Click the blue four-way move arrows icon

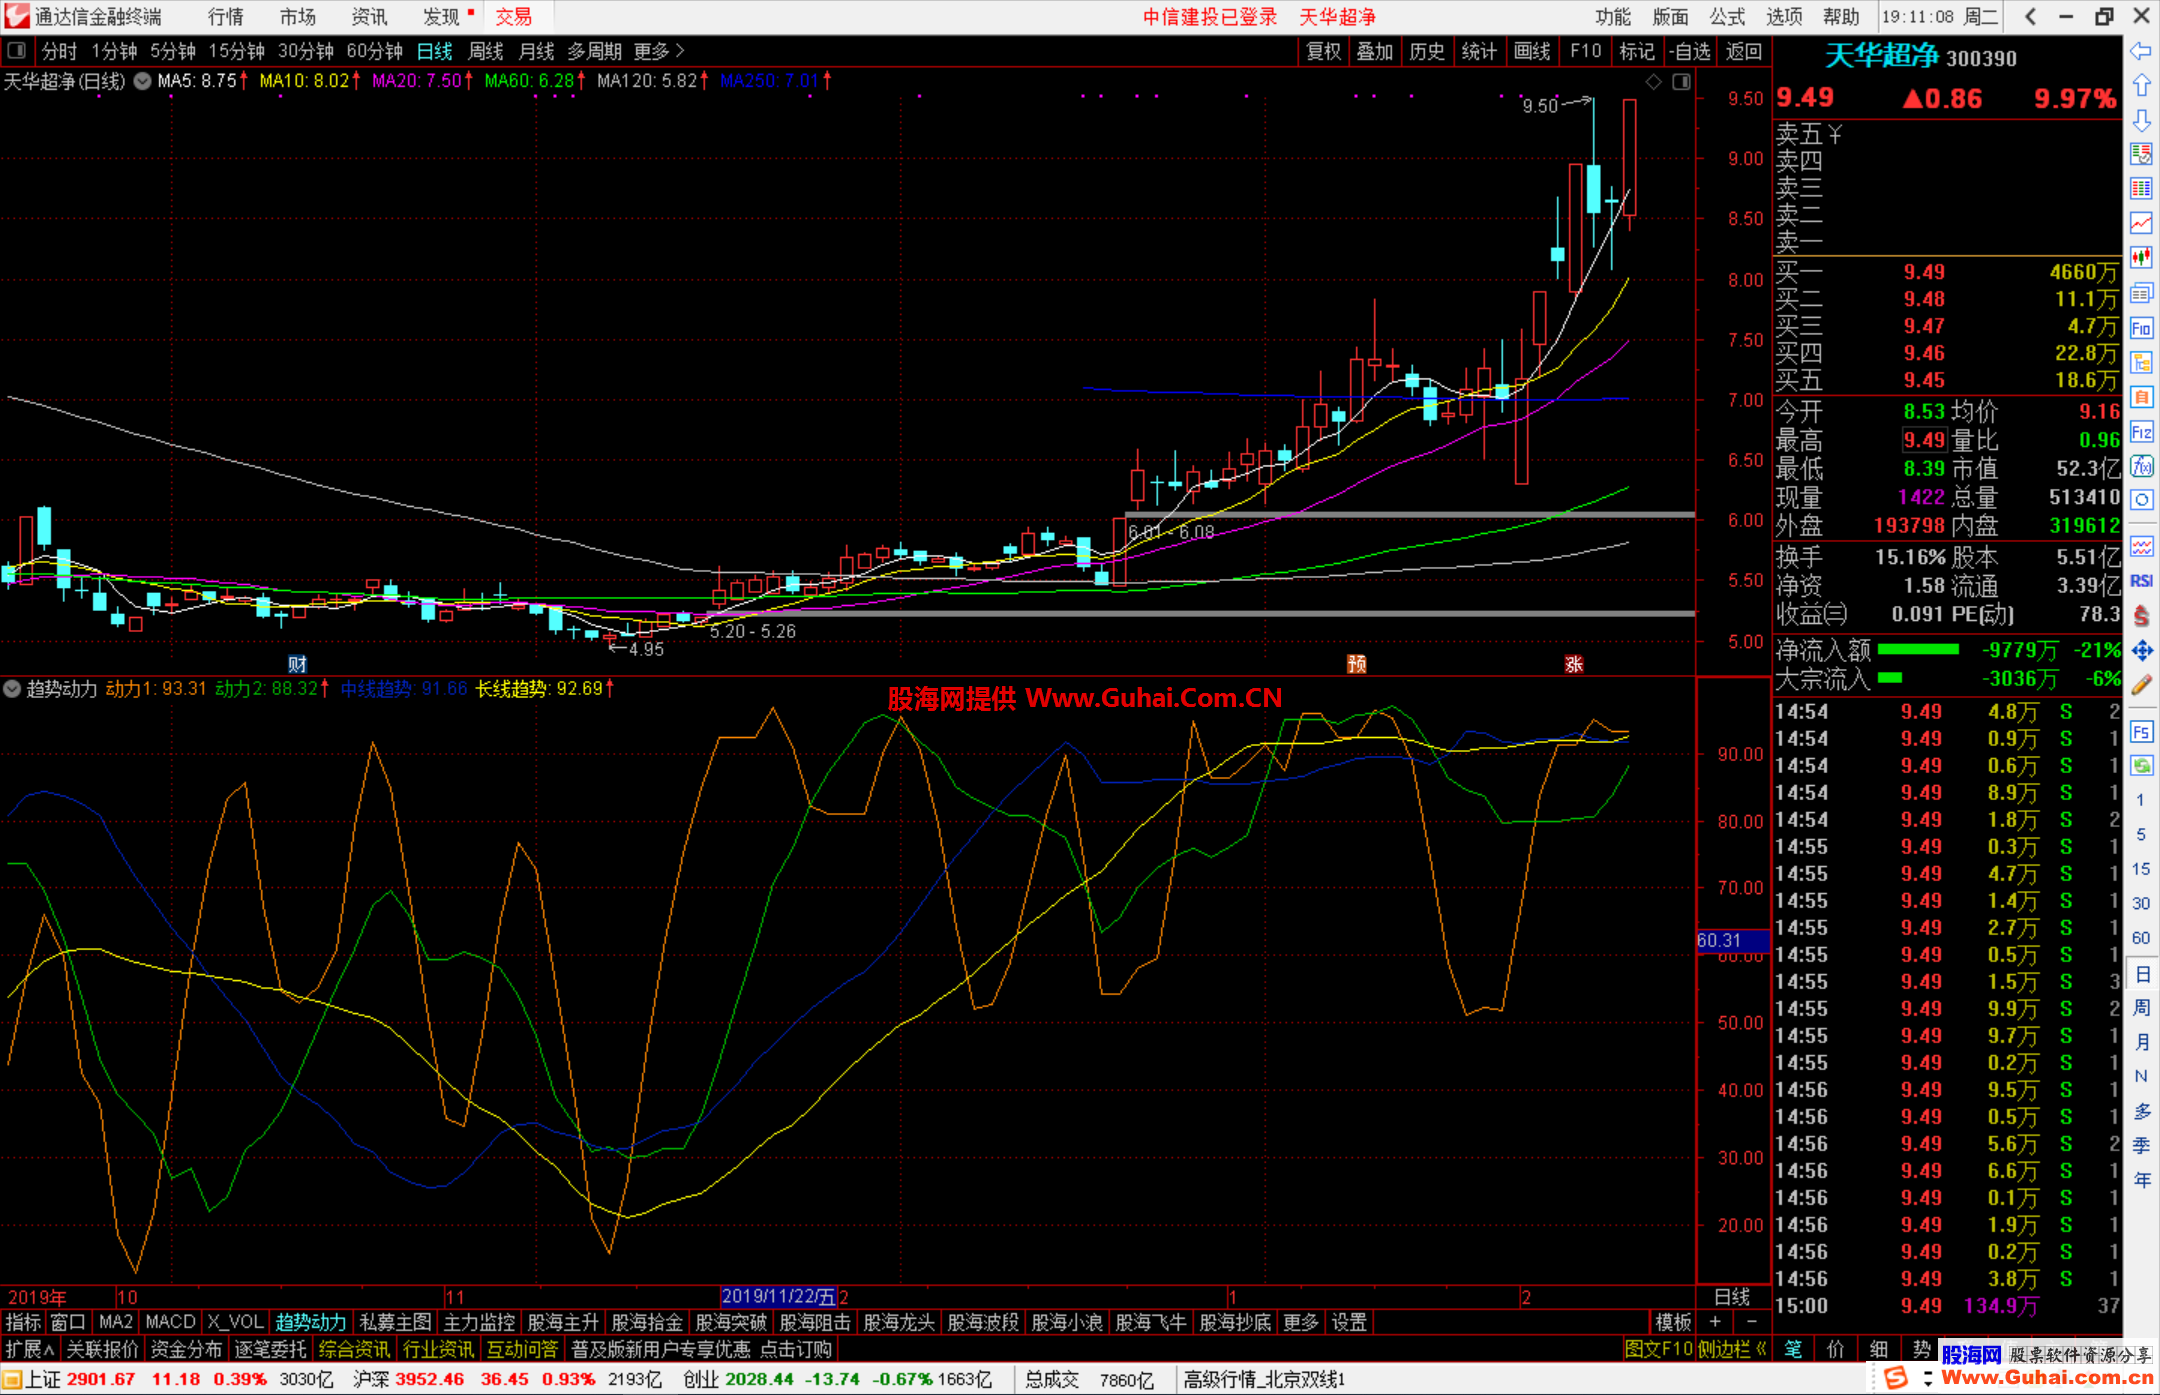coord(2141,651)
